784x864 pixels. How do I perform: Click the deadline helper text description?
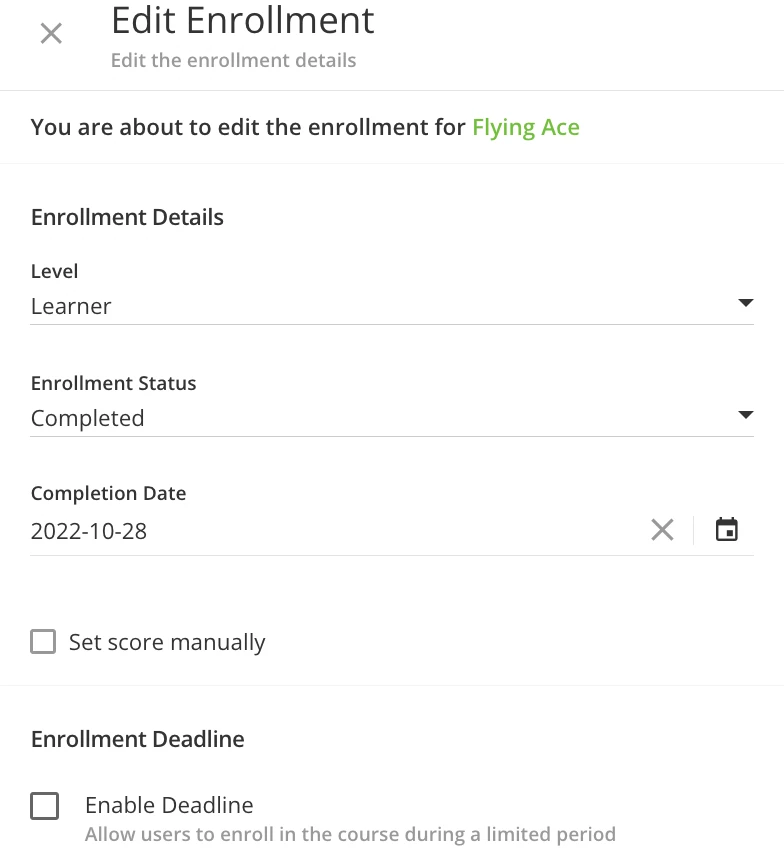click(x=350, y=834)
